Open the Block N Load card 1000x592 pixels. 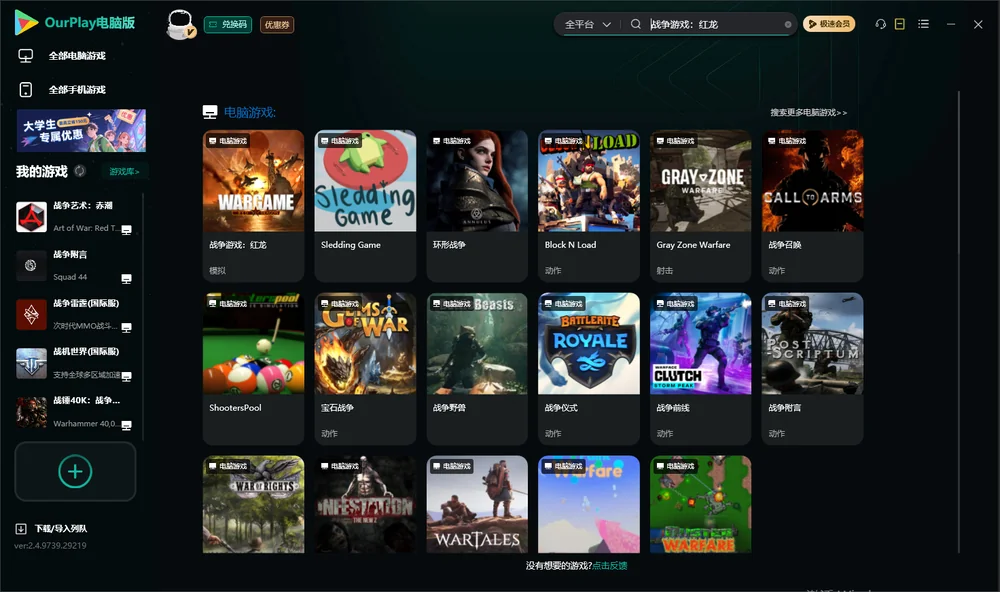(589, 205)
